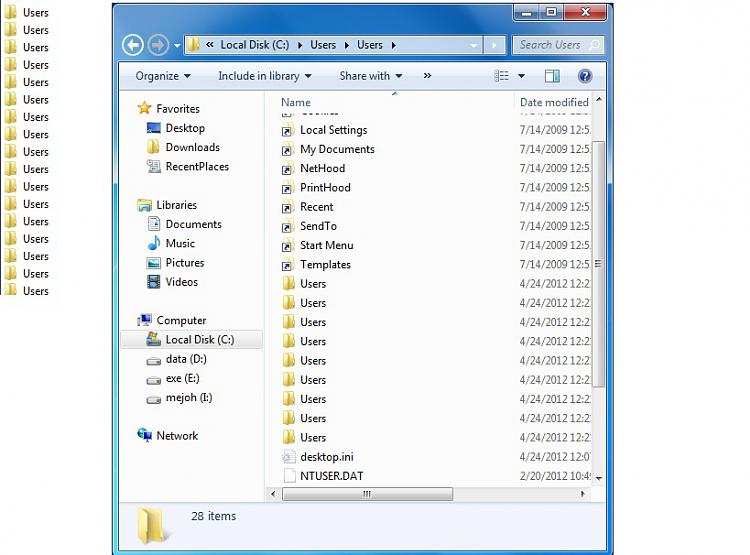
Task: Click the Videos library film icon
Action: click(154, 282)
